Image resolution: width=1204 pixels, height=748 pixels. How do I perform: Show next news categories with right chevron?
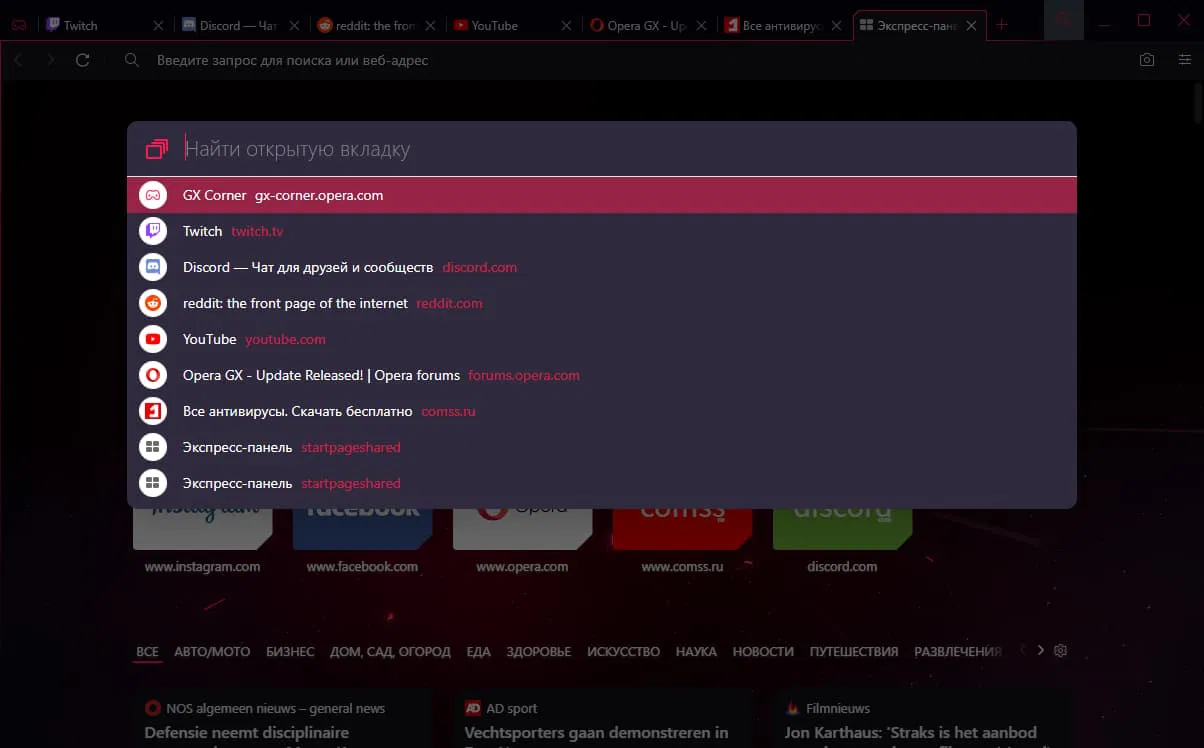click(x=1040, y=650)
